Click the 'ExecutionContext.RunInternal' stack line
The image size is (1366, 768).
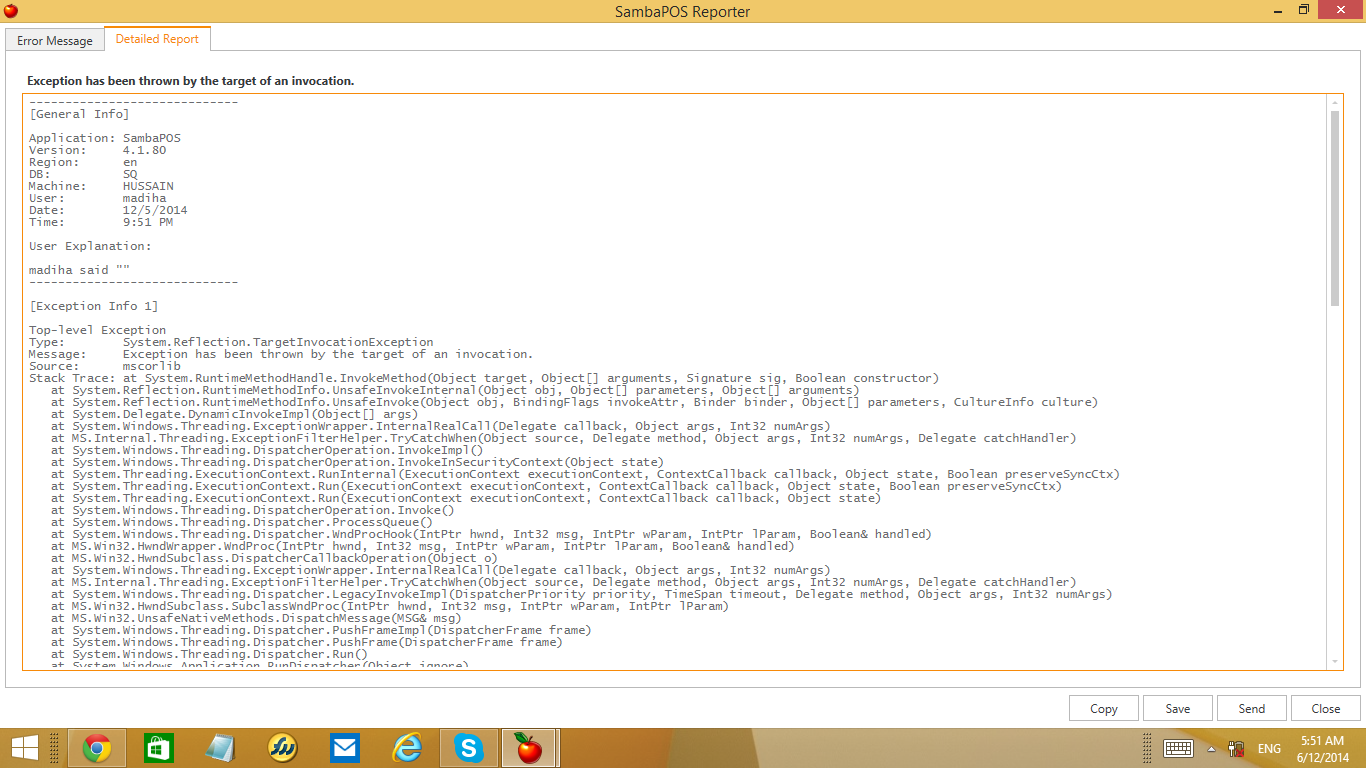tap(585, 474)
